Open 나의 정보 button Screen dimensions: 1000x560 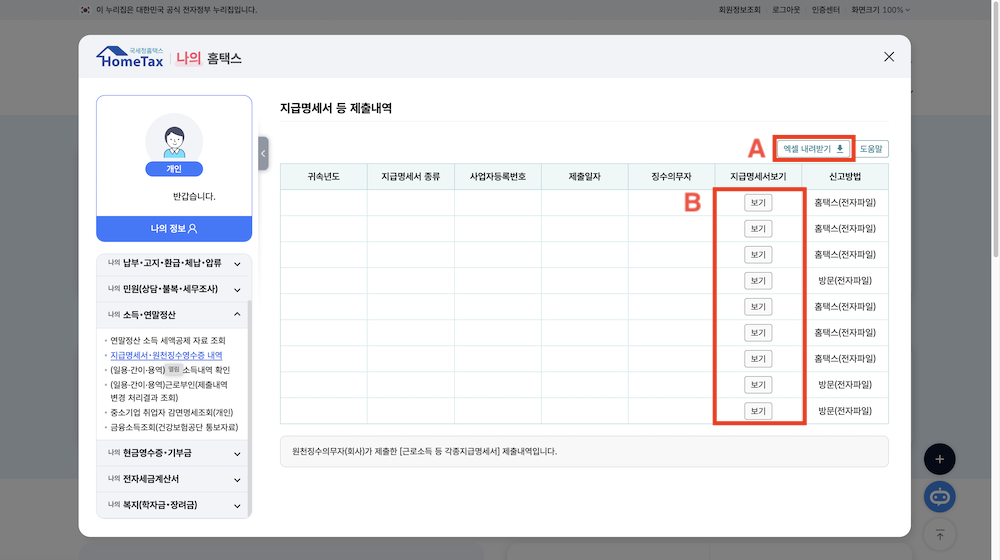pyautogui.click(x=174, y=228)
